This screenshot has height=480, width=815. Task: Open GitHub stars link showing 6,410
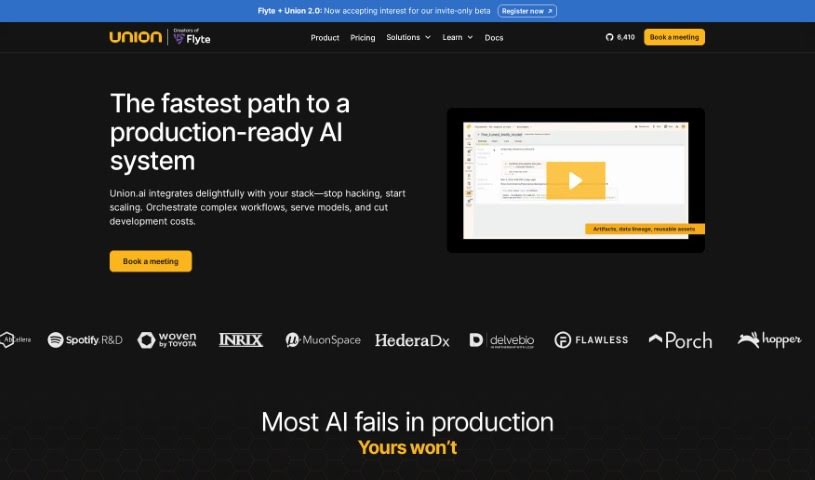coord(620,37)
